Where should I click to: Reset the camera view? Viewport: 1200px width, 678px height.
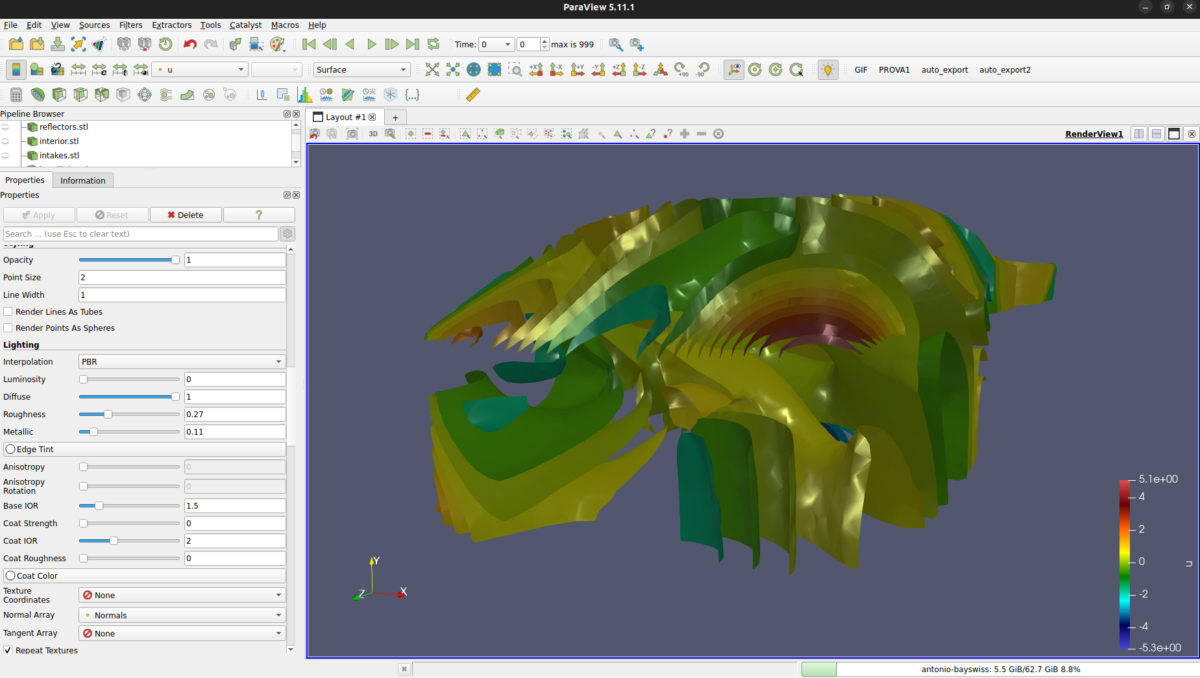click(434, 69)
